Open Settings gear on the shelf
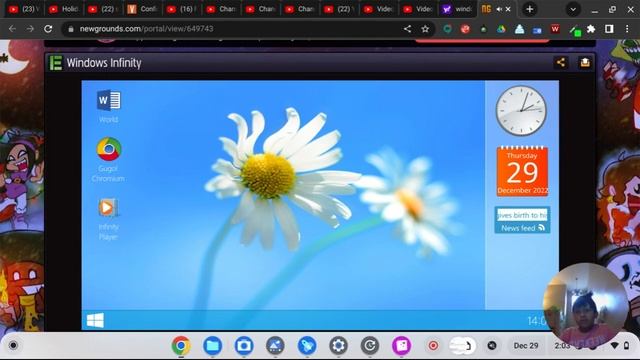The height and width of the screenshot is (360, 640). tap(338, 346)
